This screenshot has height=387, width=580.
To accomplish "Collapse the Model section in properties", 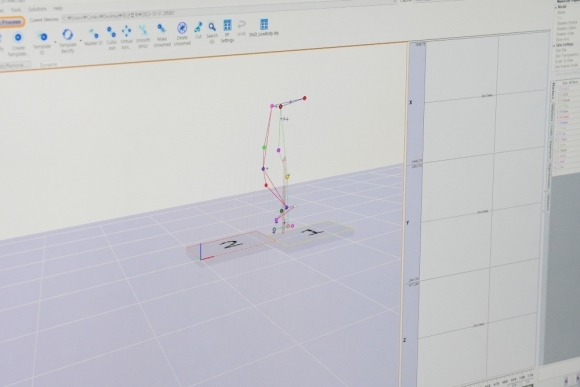I will pyautogui.click(x=555, y=7).
